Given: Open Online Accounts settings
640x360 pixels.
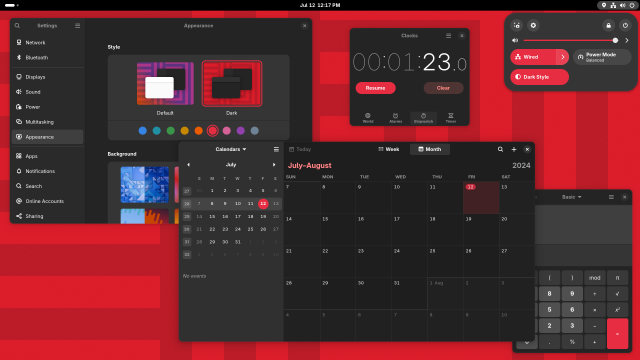Looking at the screenshot, I should pos(47,201).
